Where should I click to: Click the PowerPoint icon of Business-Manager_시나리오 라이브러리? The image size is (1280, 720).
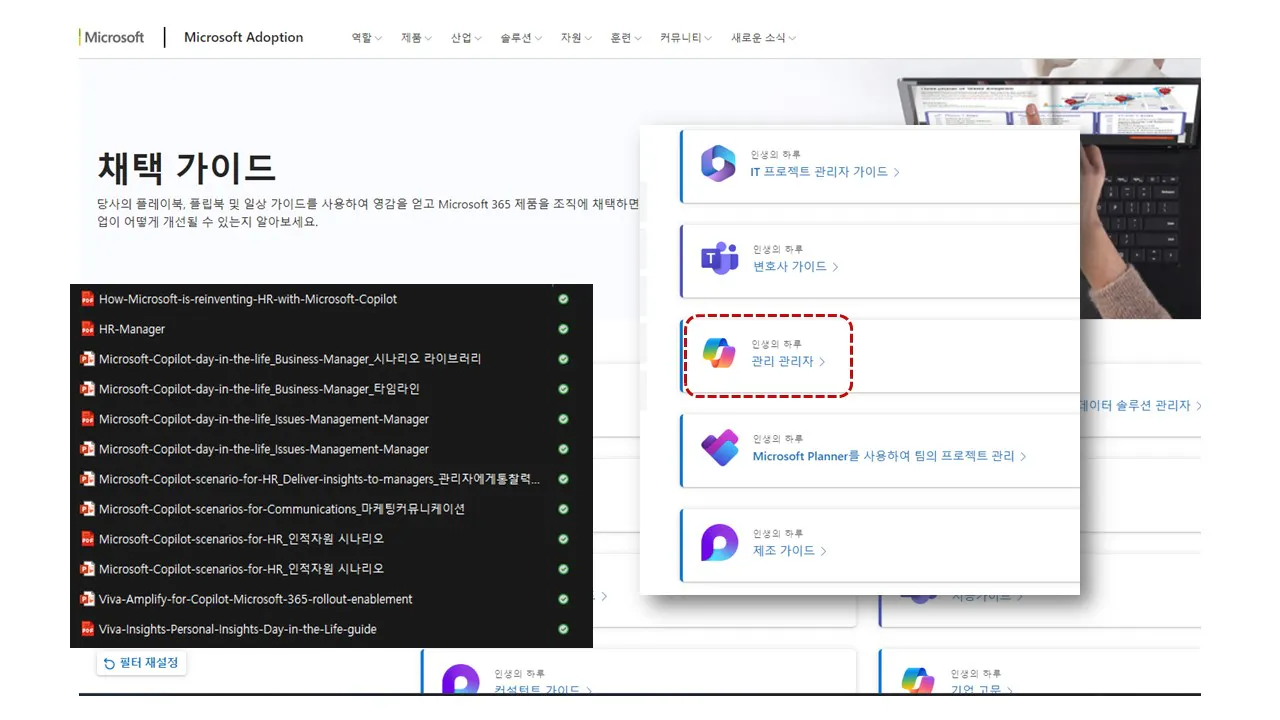click(x=87, y=359)
